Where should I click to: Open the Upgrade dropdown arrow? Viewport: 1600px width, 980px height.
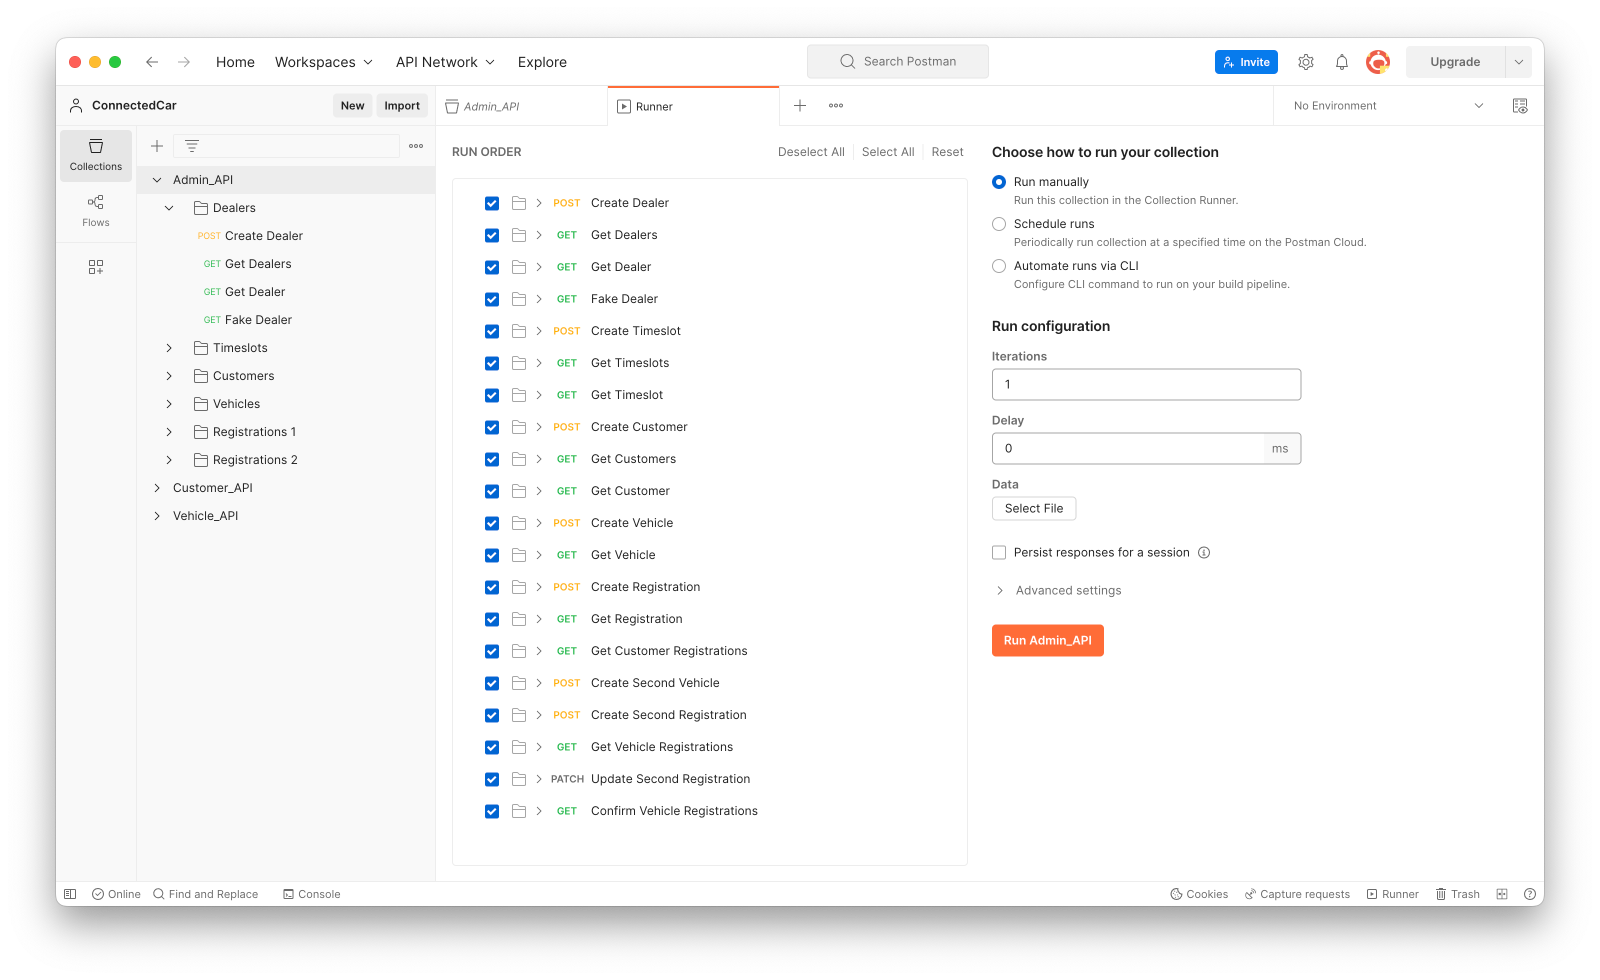1519,62
